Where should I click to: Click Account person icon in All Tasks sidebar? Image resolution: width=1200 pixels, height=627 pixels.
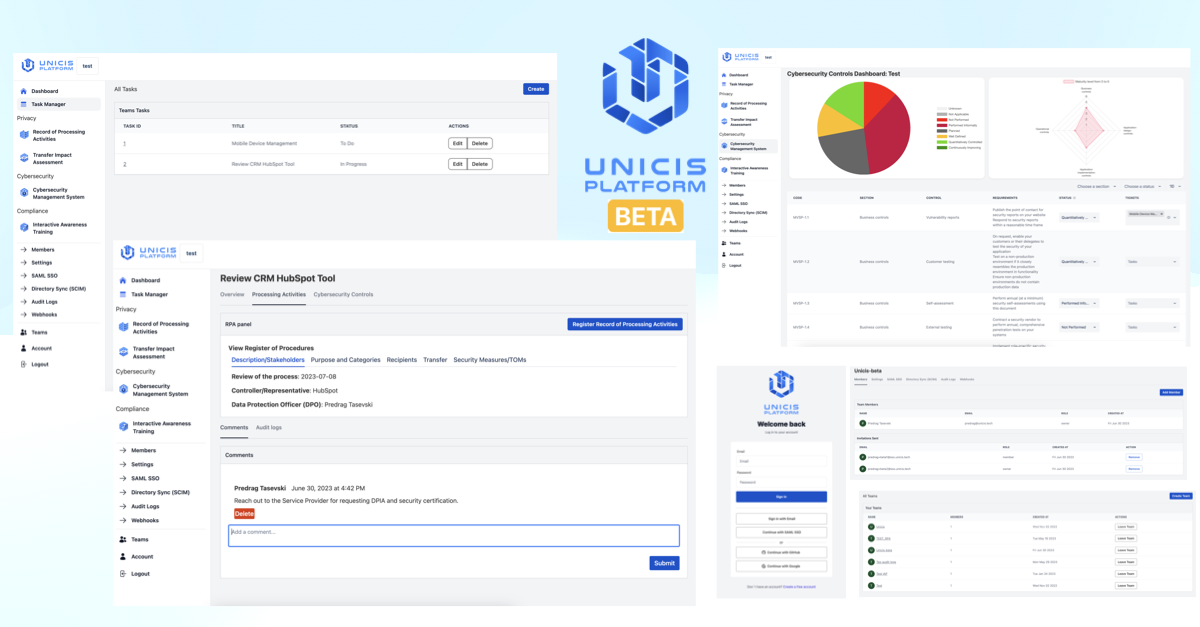pos(24,348)
